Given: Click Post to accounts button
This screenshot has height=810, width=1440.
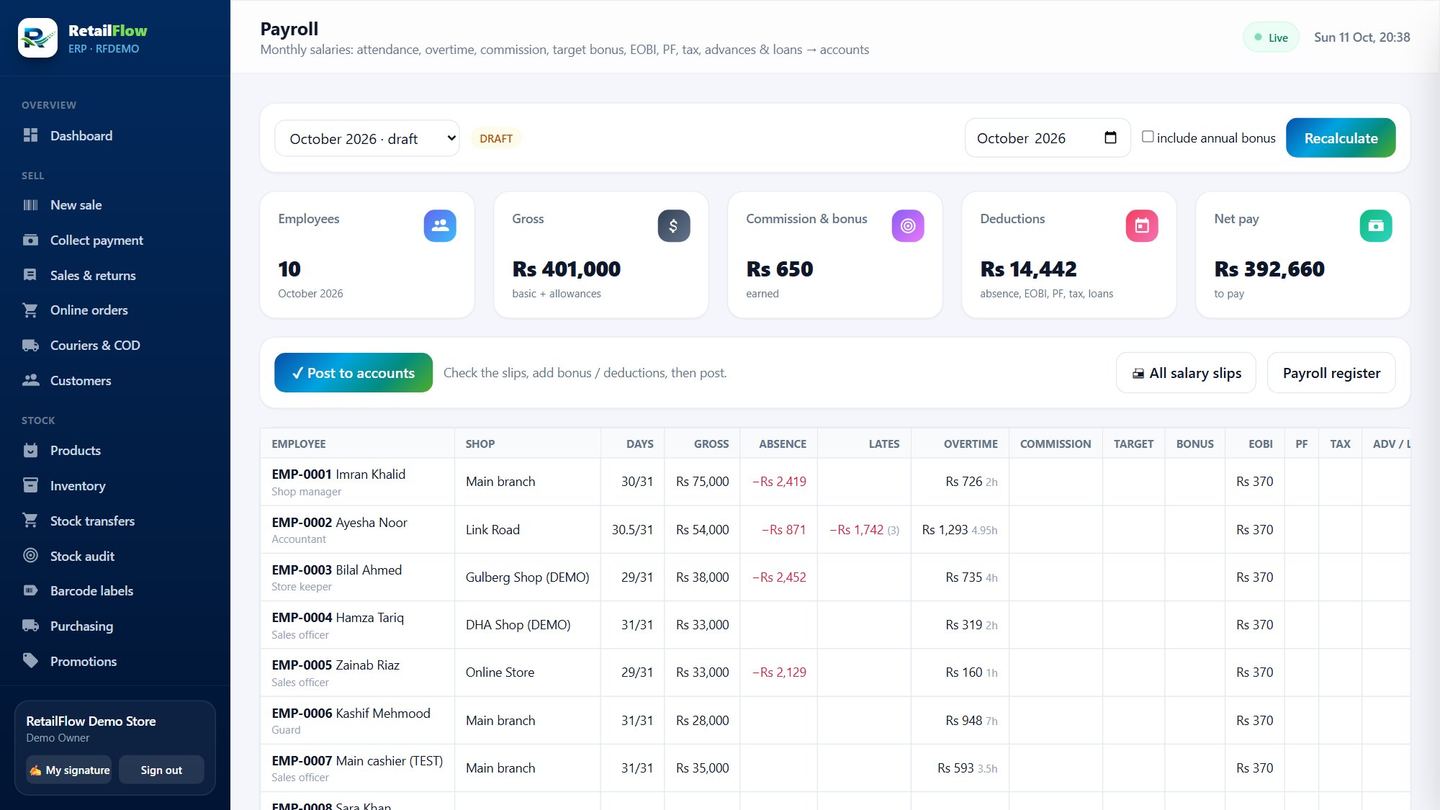Looking at the screenshot, I should (354, 373).
